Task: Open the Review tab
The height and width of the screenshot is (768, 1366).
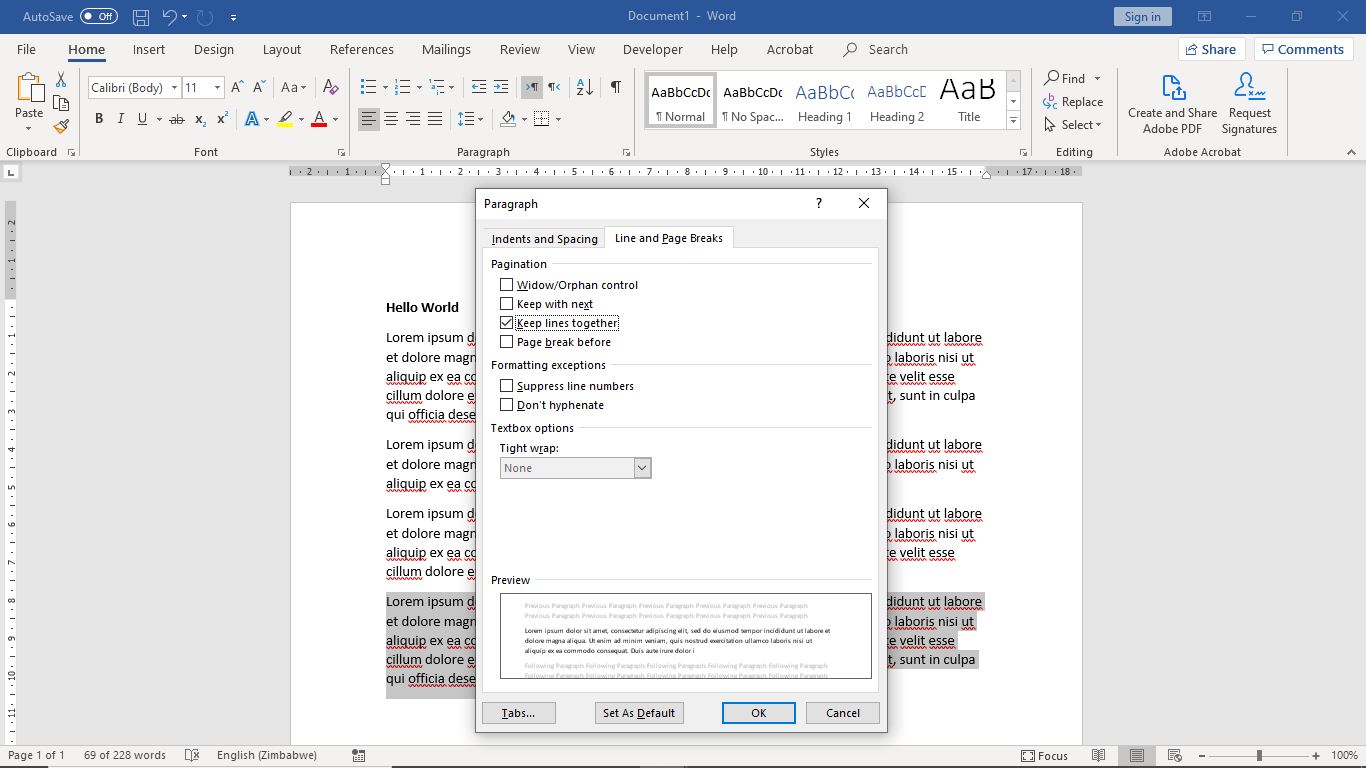Action: point(520,49)
